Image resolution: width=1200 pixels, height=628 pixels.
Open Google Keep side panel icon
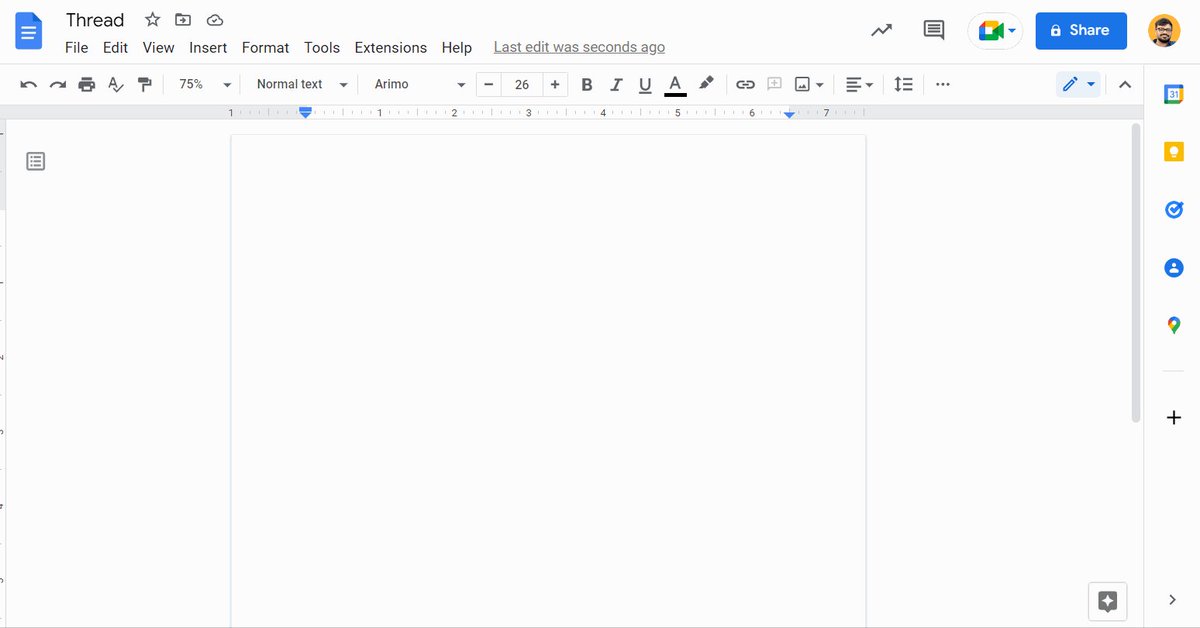coord(1174,152)
